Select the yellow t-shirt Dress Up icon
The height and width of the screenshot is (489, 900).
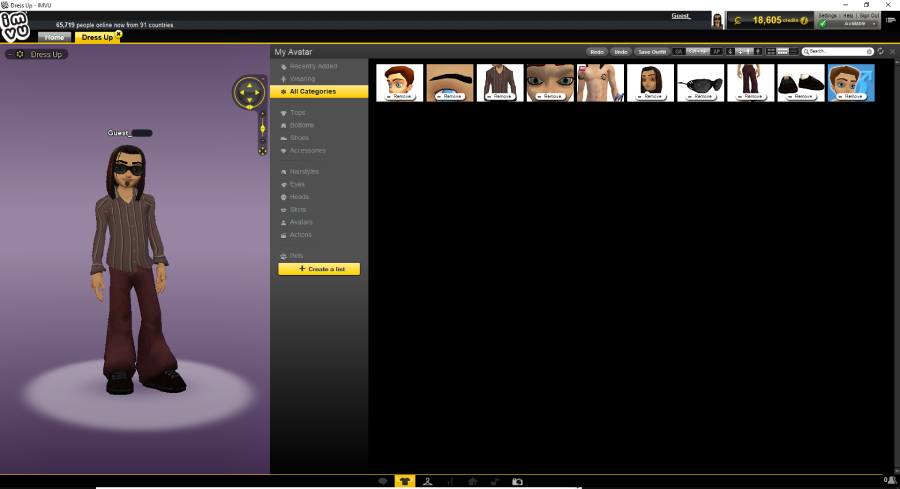tap(405, 481)
